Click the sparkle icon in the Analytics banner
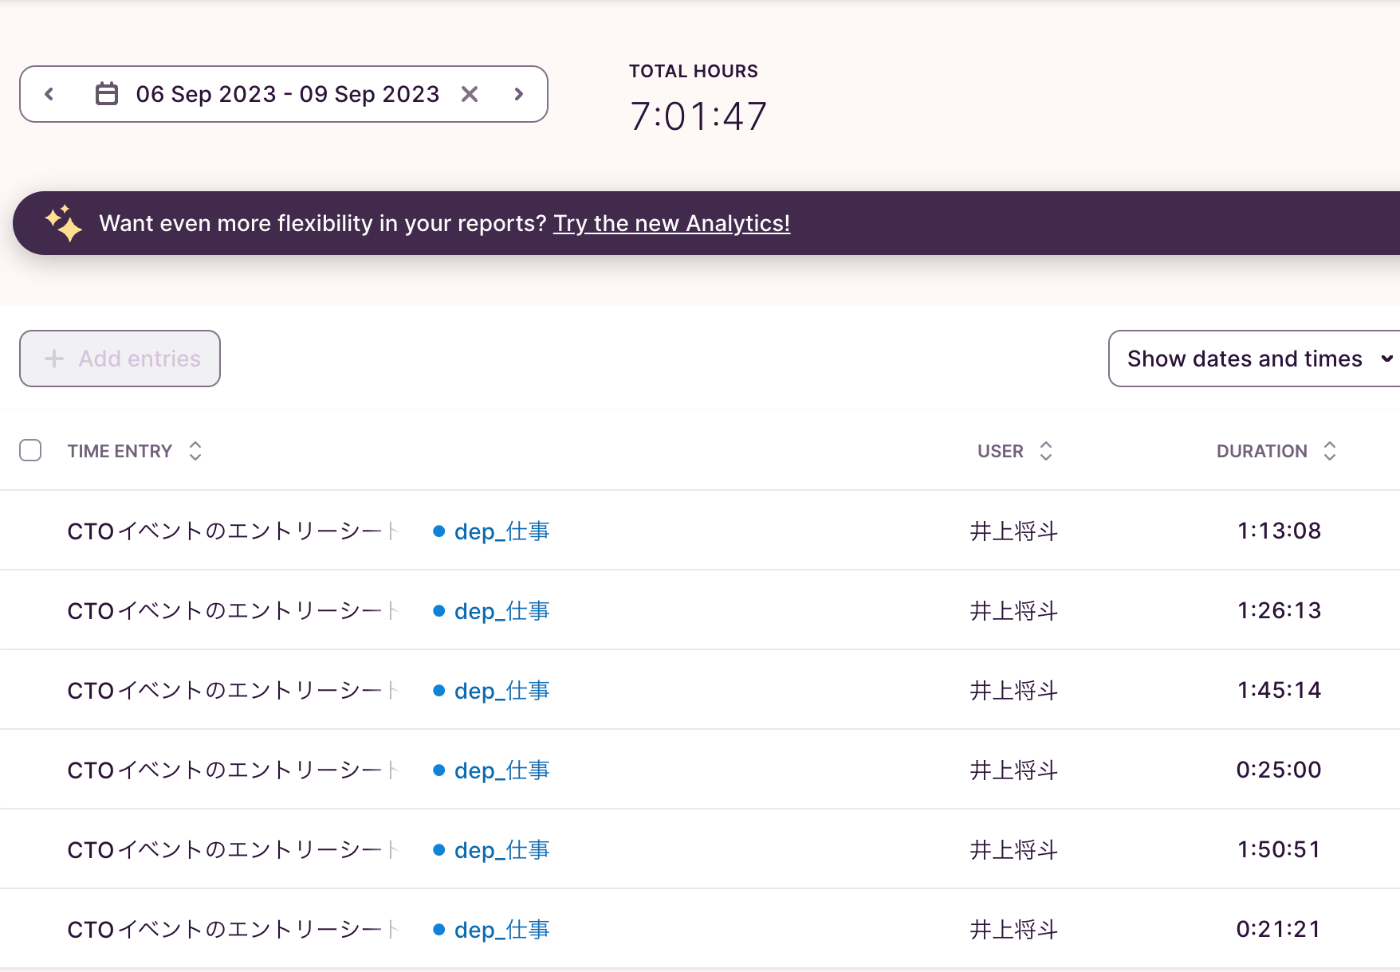This screenshot has height=972, width=1400. 63,223
